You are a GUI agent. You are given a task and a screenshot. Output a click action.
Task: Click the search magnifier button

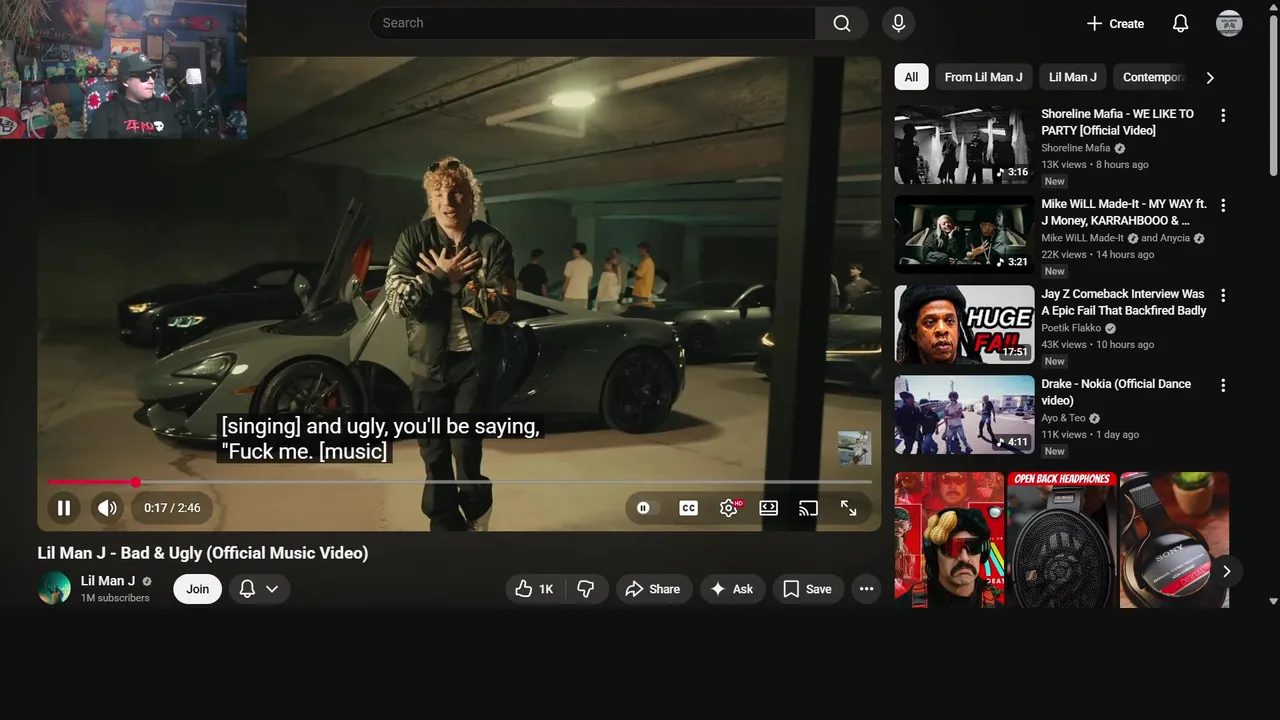coord(842,23)
